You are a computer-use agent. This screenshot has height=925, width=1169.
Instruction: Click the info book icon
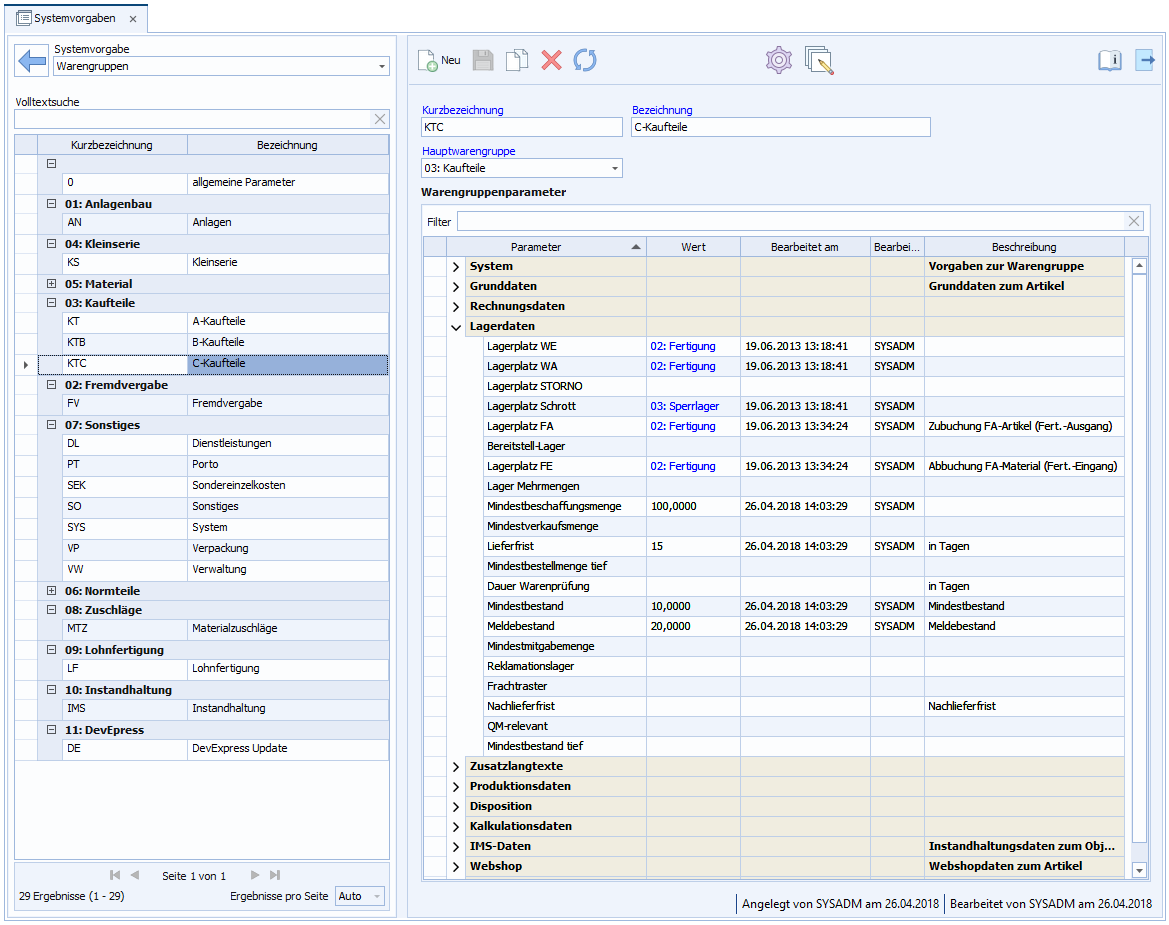tap(1109, 61)
